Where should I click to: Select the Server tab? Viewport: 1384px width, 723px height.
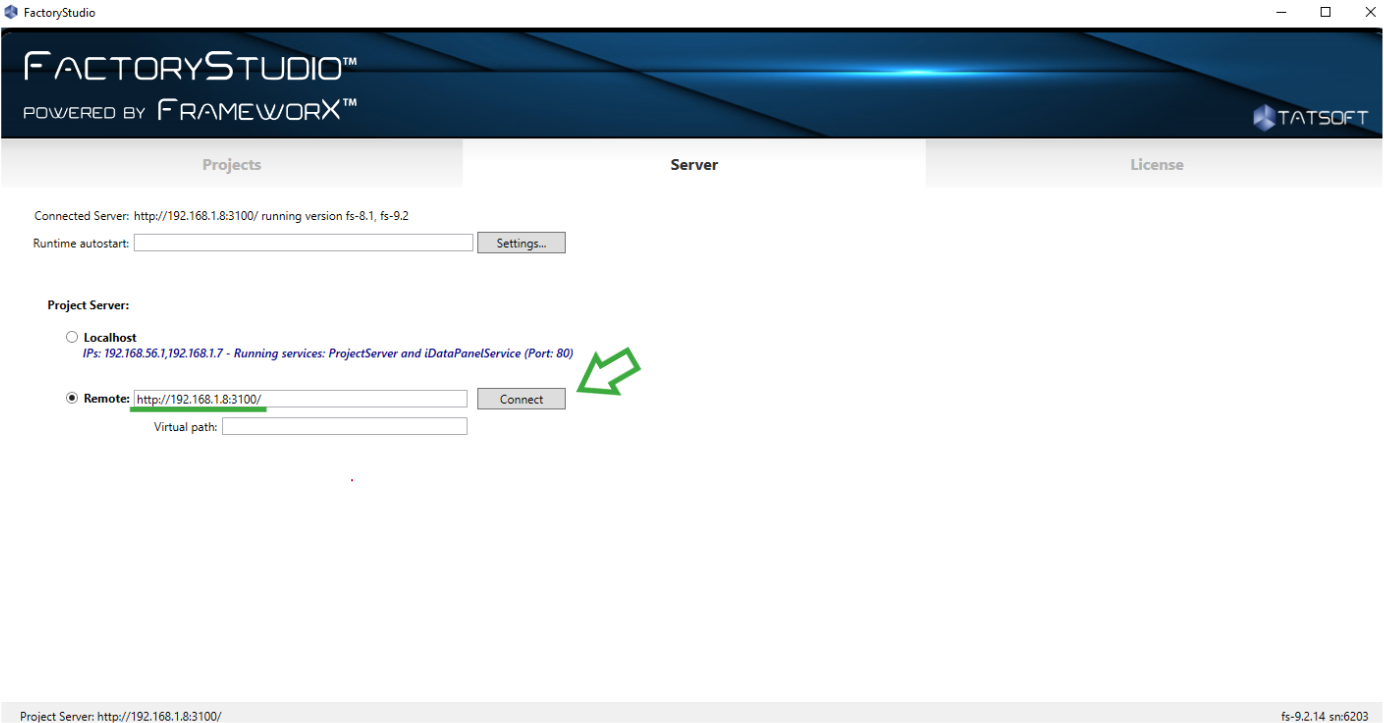pyautogui.click(x=694, y=164)
